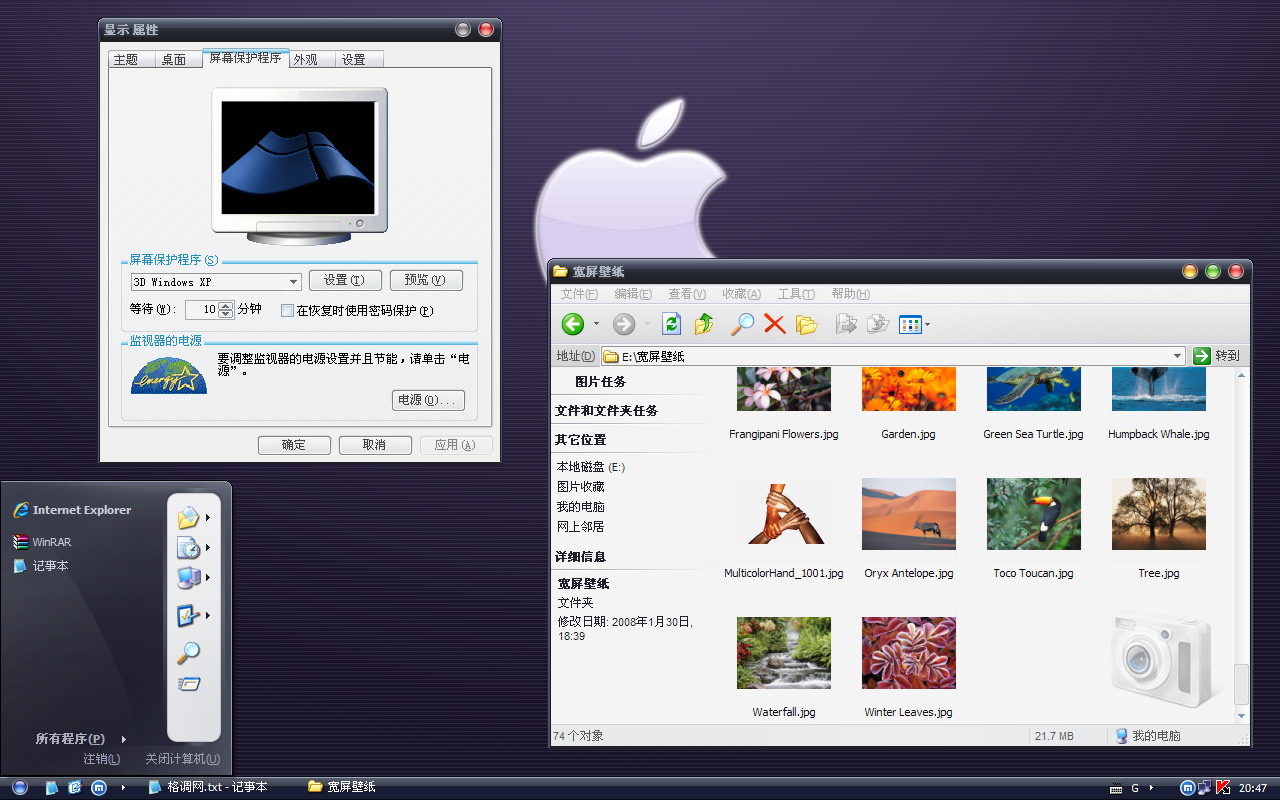Click the network connection tray icon
This screenshot has height=800, width=1280.
click(x=1205, y=788)
